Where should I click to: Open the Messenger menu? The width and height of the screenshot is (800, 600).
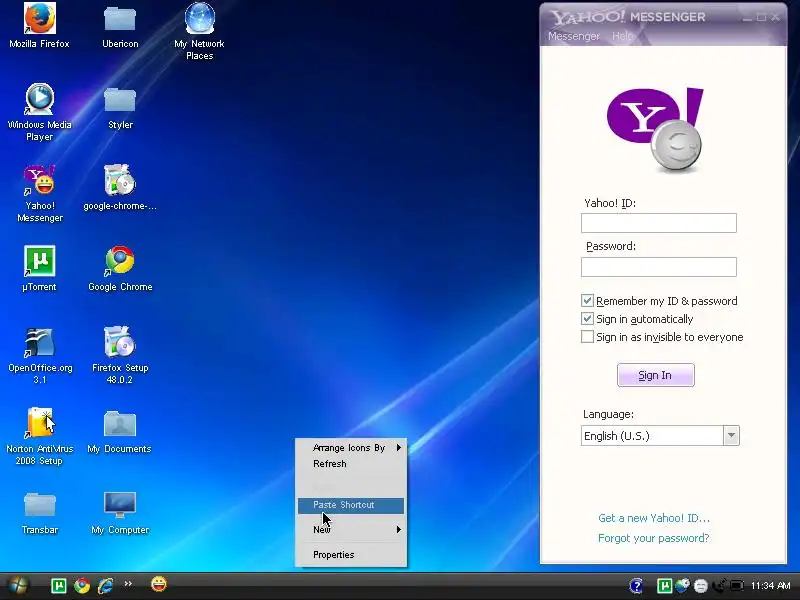(574, 36)
